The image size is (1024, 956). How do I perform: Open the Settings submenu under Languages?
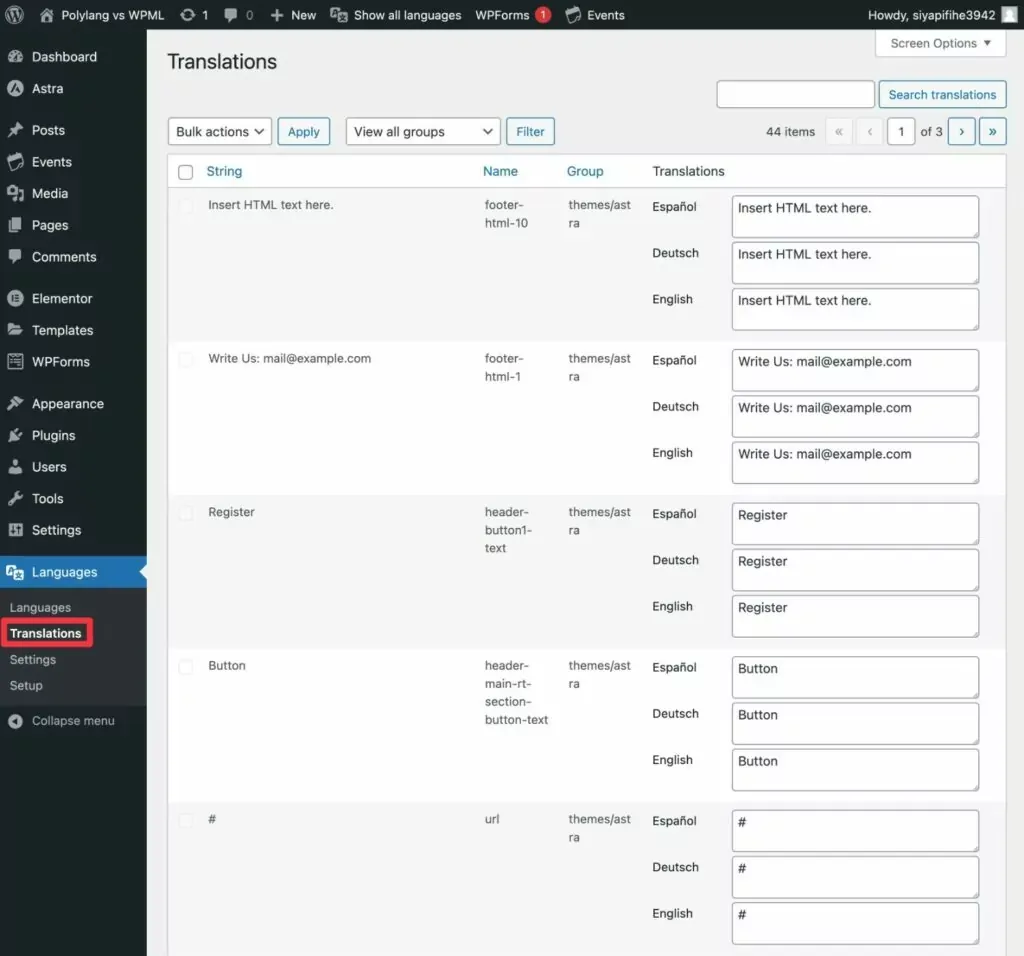33,660
